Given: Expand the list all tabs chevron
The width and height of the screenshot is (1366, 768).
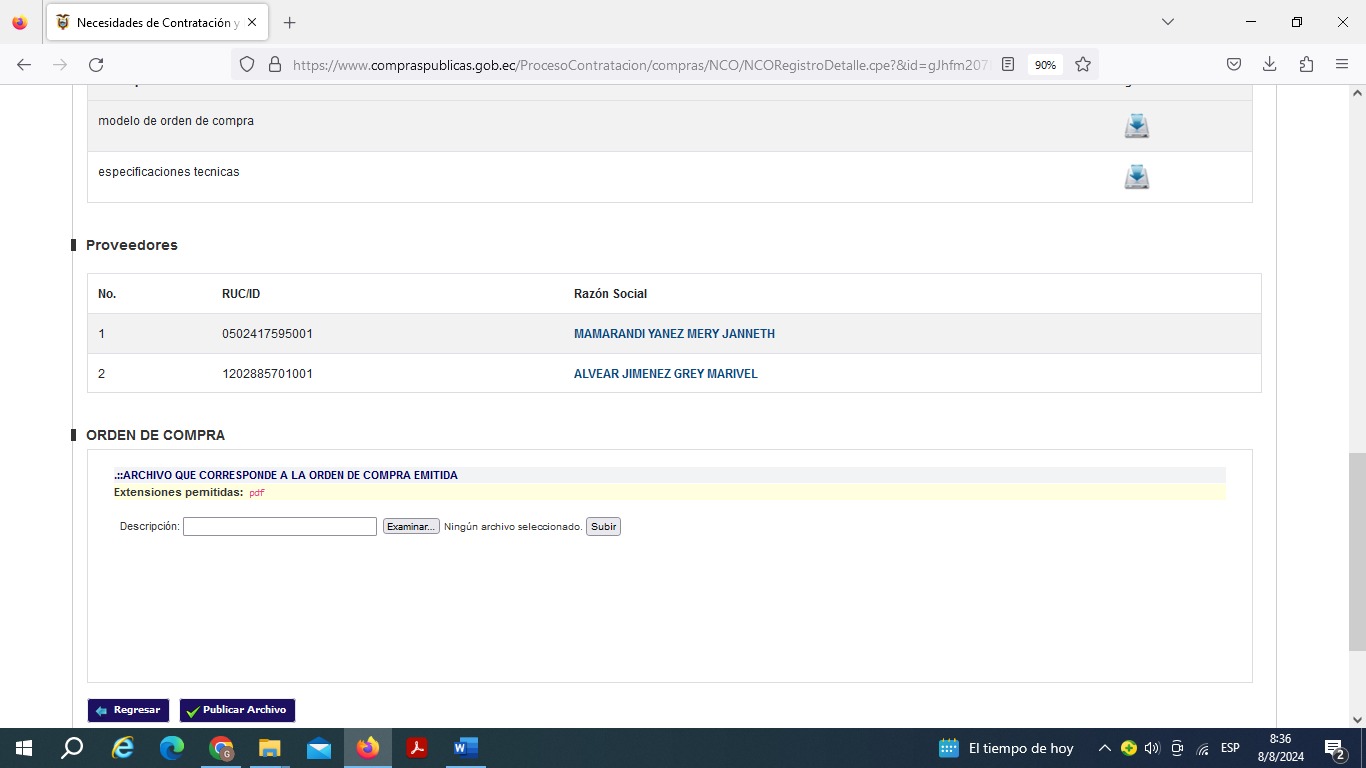Looking at the screenshot, I should 1167,22.
